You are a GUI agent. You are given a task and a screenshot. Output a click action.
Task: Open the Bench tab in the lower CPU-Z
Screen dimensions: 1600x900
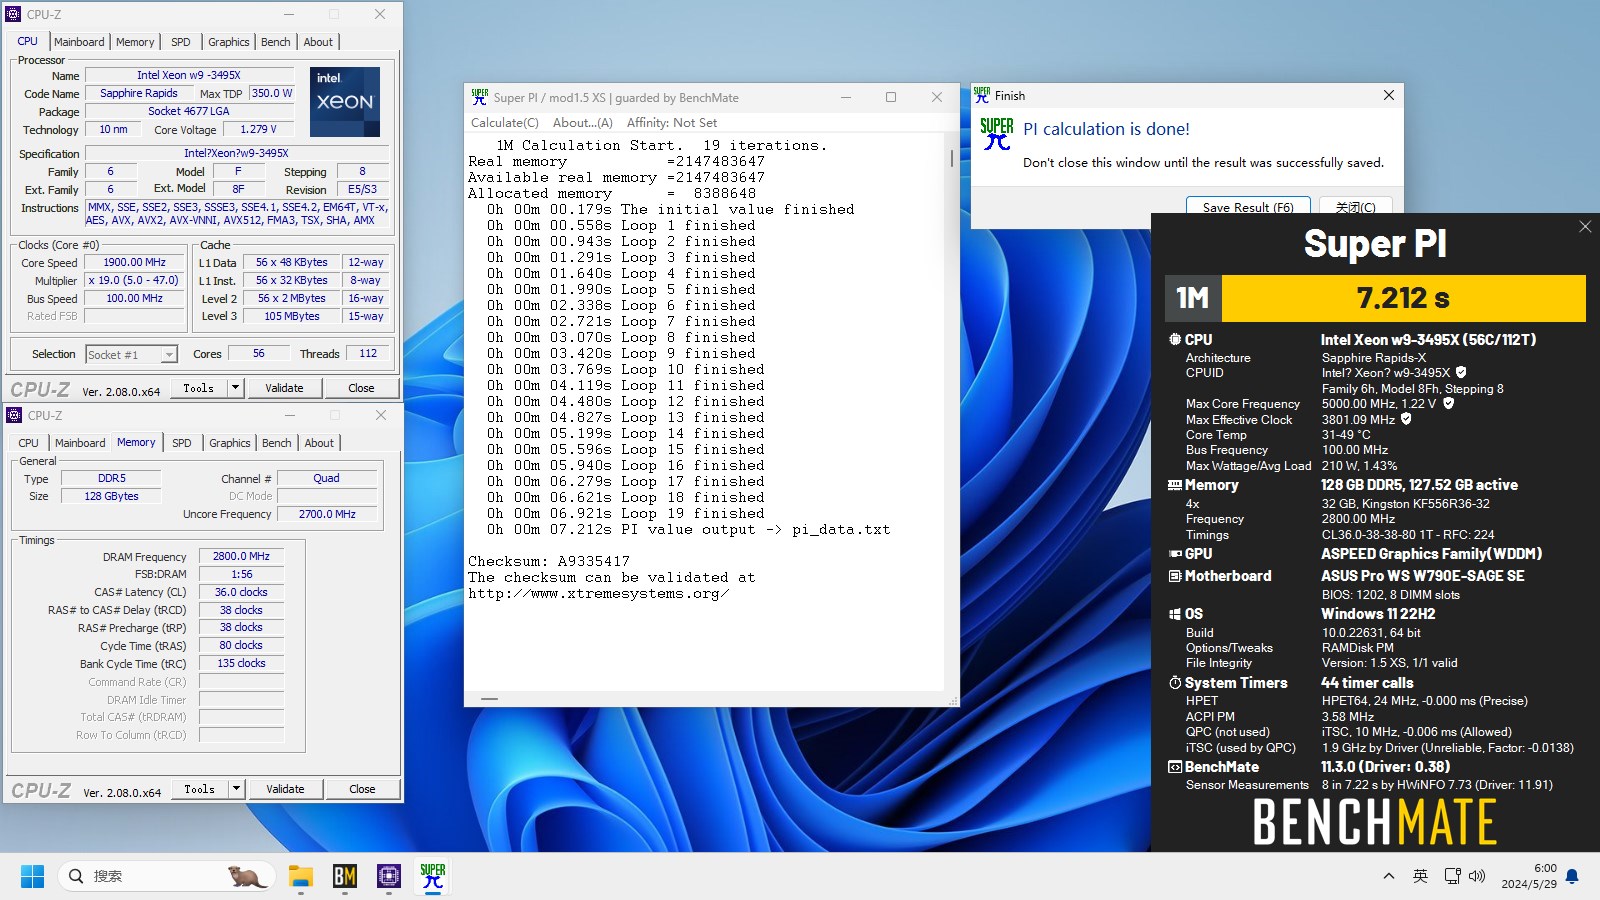pos(277,443)
